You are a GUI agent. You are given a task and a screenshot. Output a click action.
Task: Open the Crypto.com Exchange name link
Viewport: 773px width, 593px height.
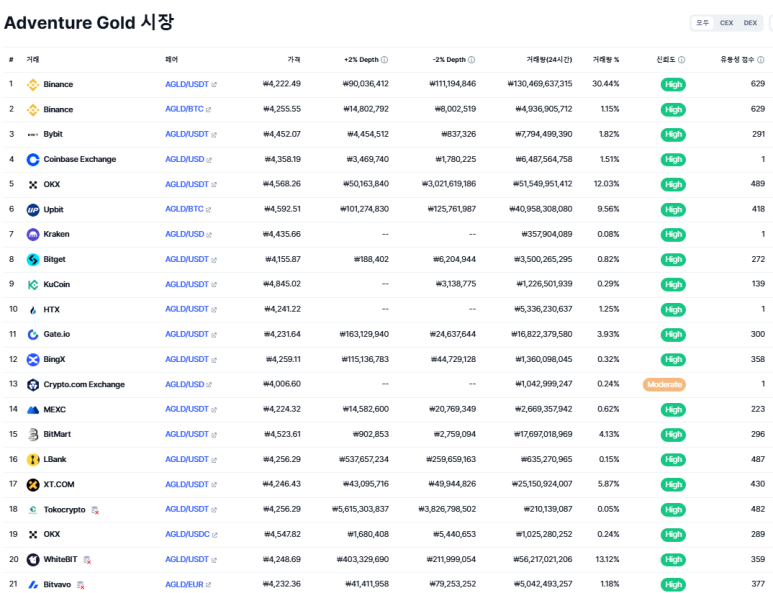[x=84, y=384]
